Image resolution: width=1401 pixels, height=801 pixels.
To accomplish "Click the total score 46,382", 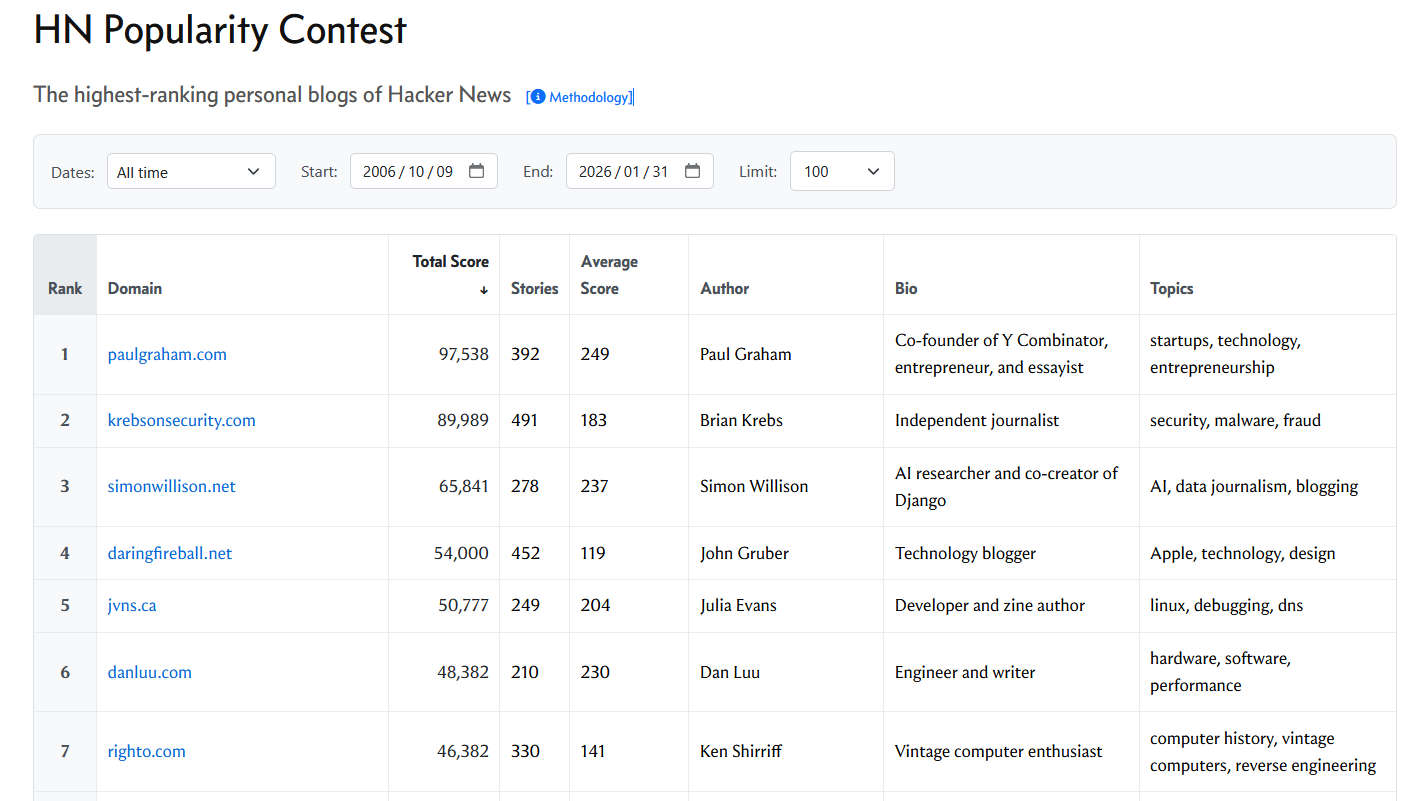I will point(463,751).
